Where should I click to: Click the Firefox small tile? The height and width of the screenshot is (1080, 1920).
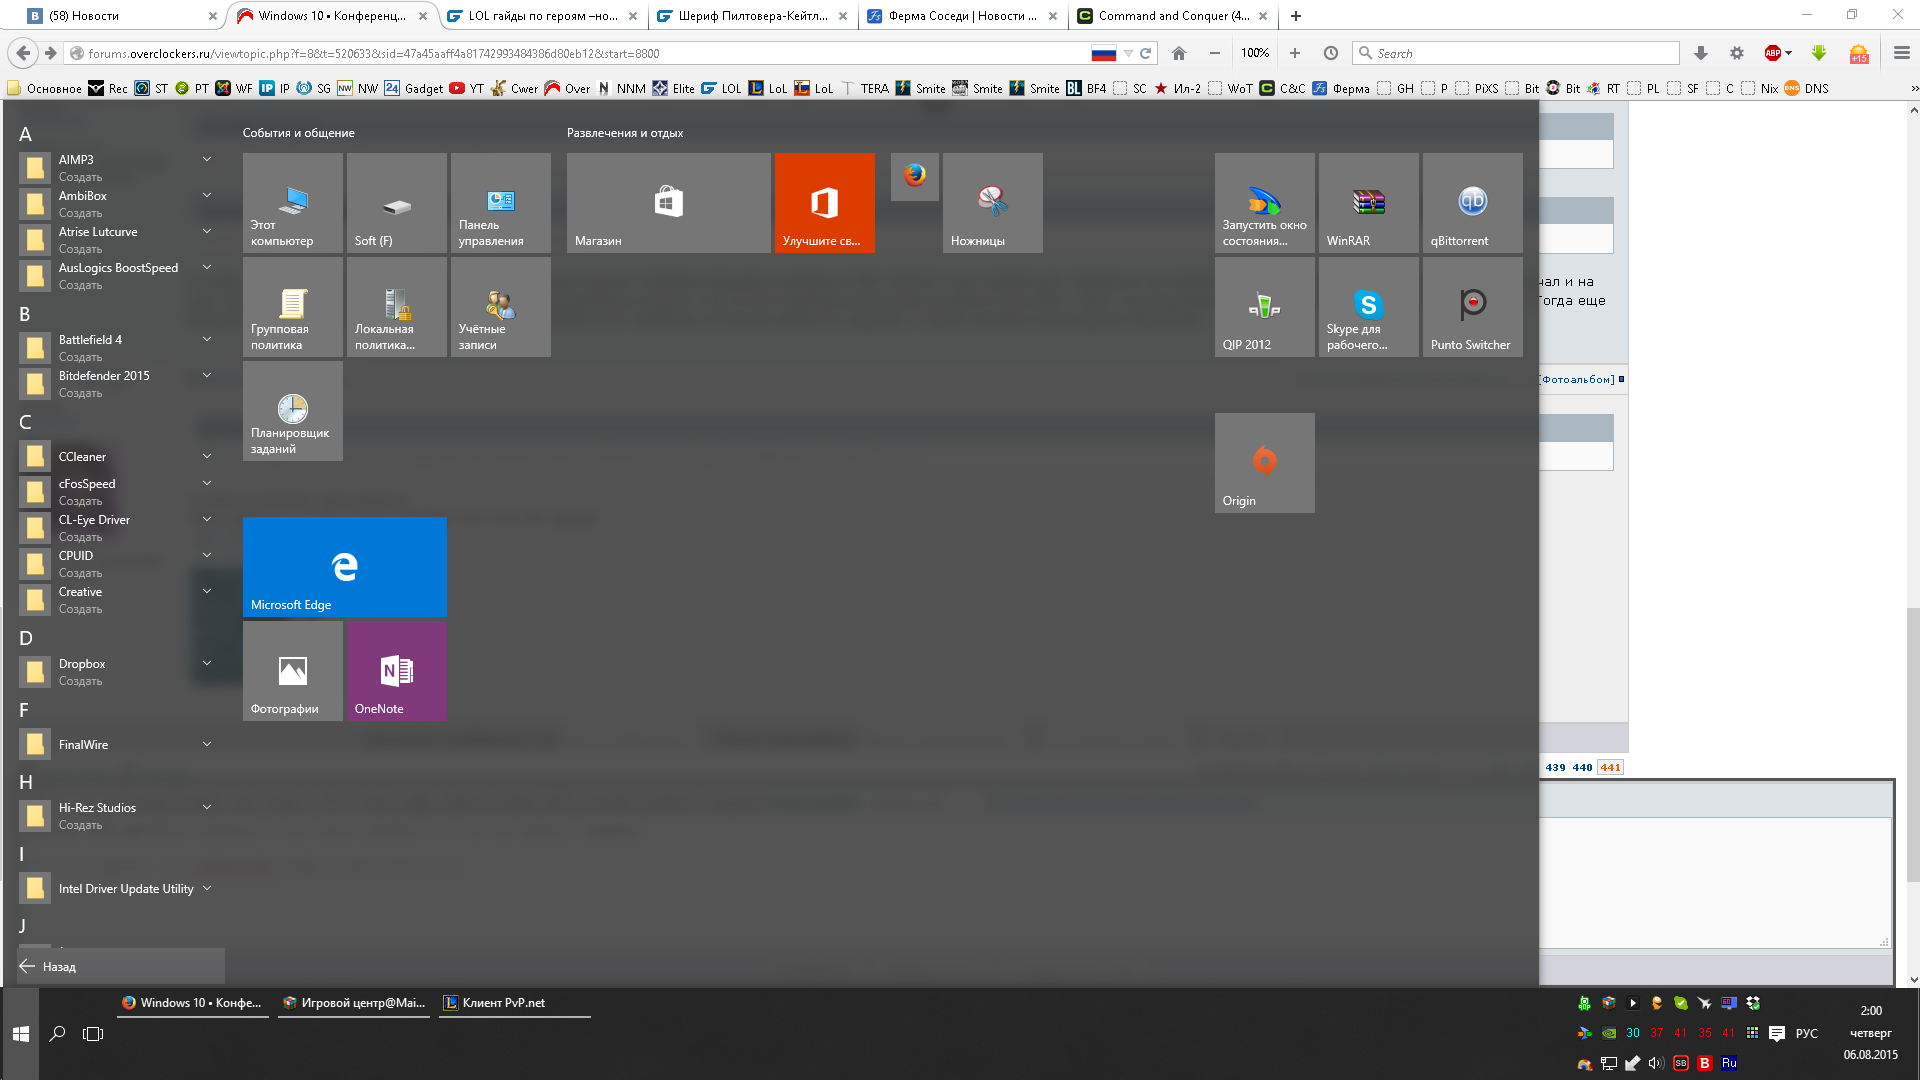[x=914, y=176]
